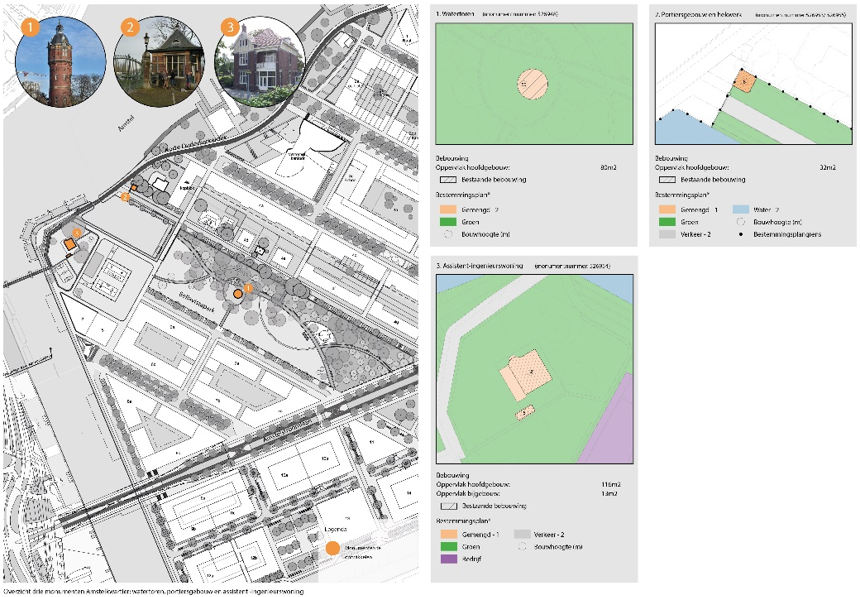Click the hatched Bestaande bebouwing symbol in panel 2
Image resolution: width=860 pixels, height=597 pixels.
coord(667,179)
